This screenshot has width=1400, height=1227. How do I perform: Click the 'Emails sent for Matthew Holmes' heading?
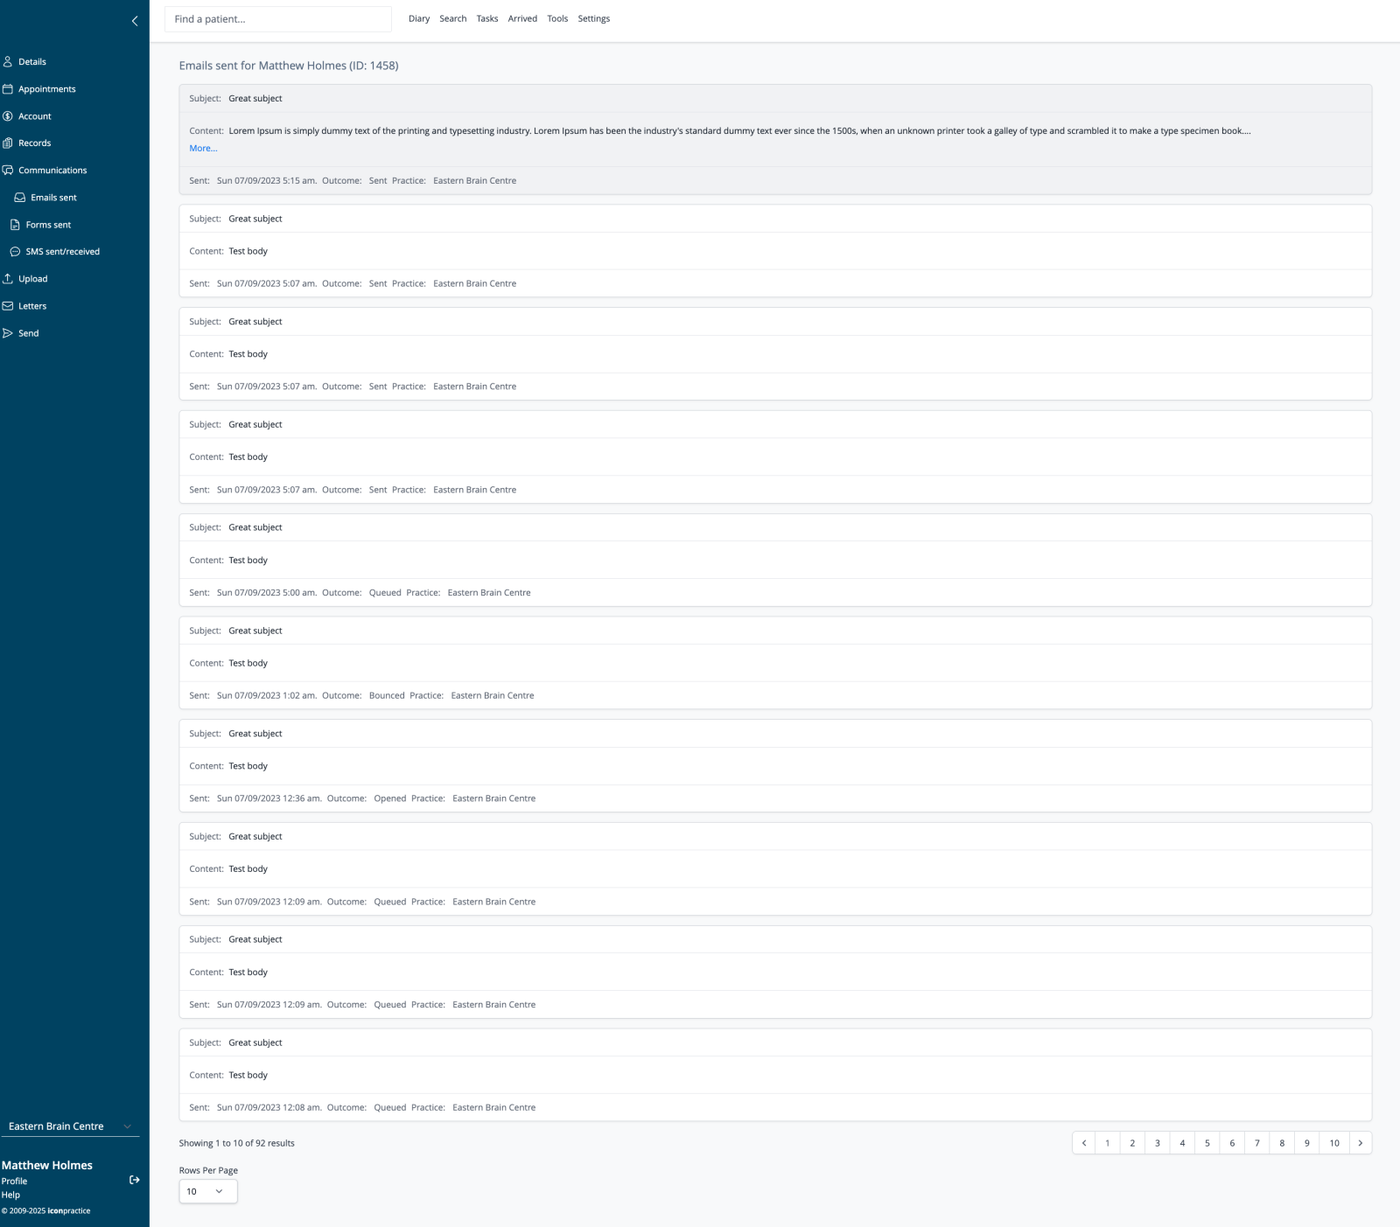[x=289, y=66]
